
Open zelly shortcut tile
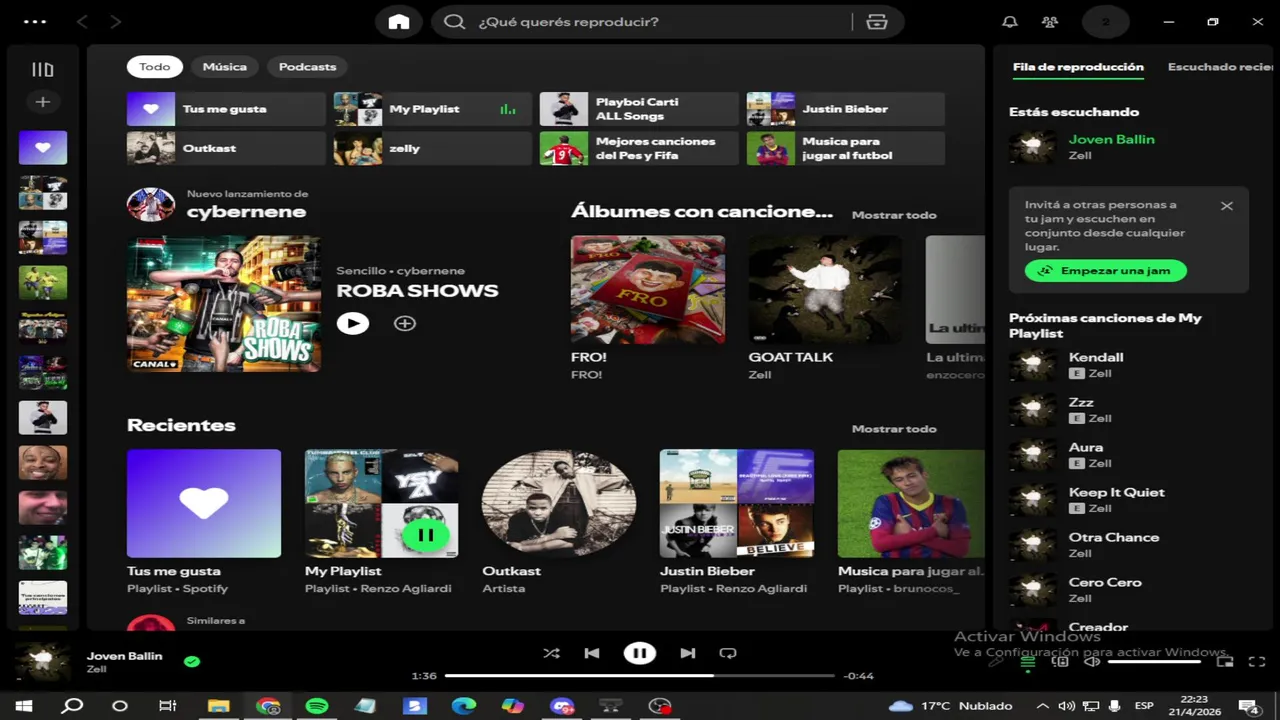tap(433, 148)
